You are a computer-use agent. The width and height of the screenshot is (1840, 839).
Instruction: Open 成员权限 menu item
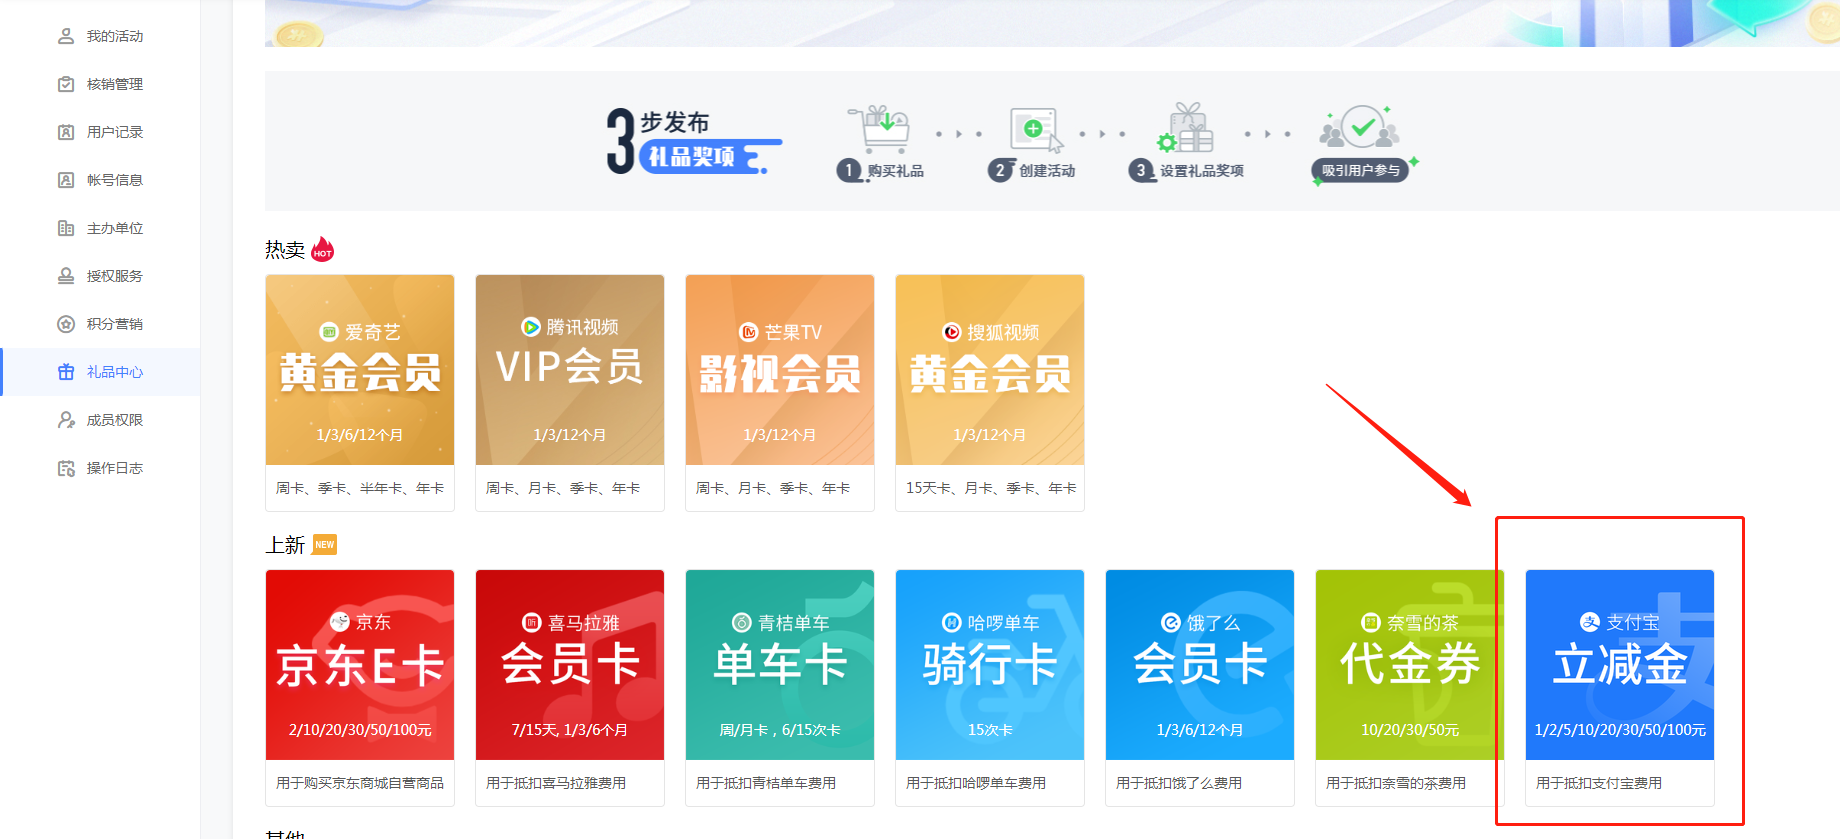[101, 420]
